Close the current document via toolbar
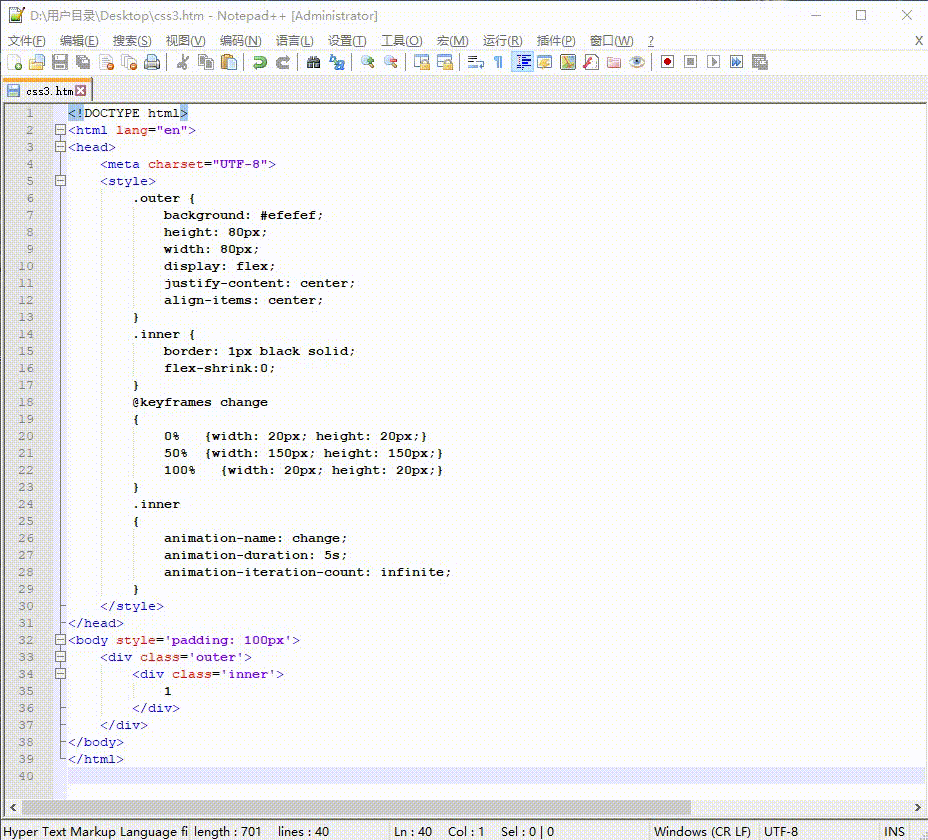The width and height of the screenshot is (928, 840). coord(107,62)
